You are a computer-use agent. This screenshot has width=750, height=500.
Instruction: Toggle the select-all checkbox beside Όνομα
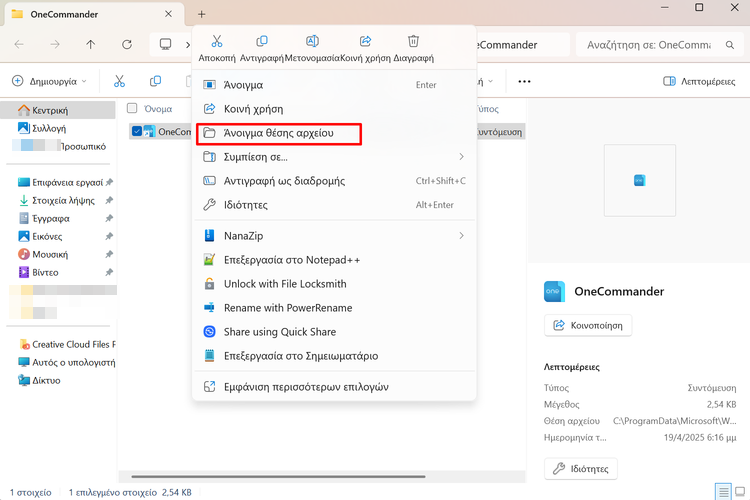132,108
